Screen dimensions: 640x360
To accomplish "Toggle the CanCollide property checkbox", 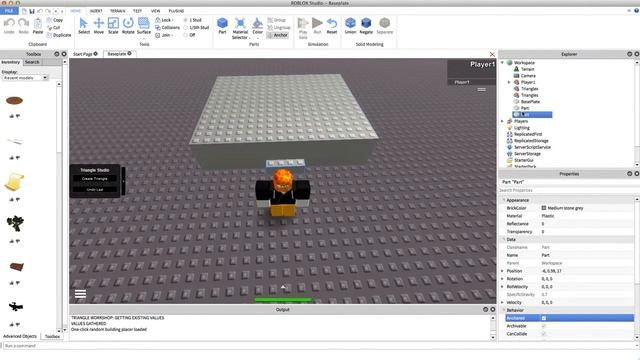I will [544, 334].
